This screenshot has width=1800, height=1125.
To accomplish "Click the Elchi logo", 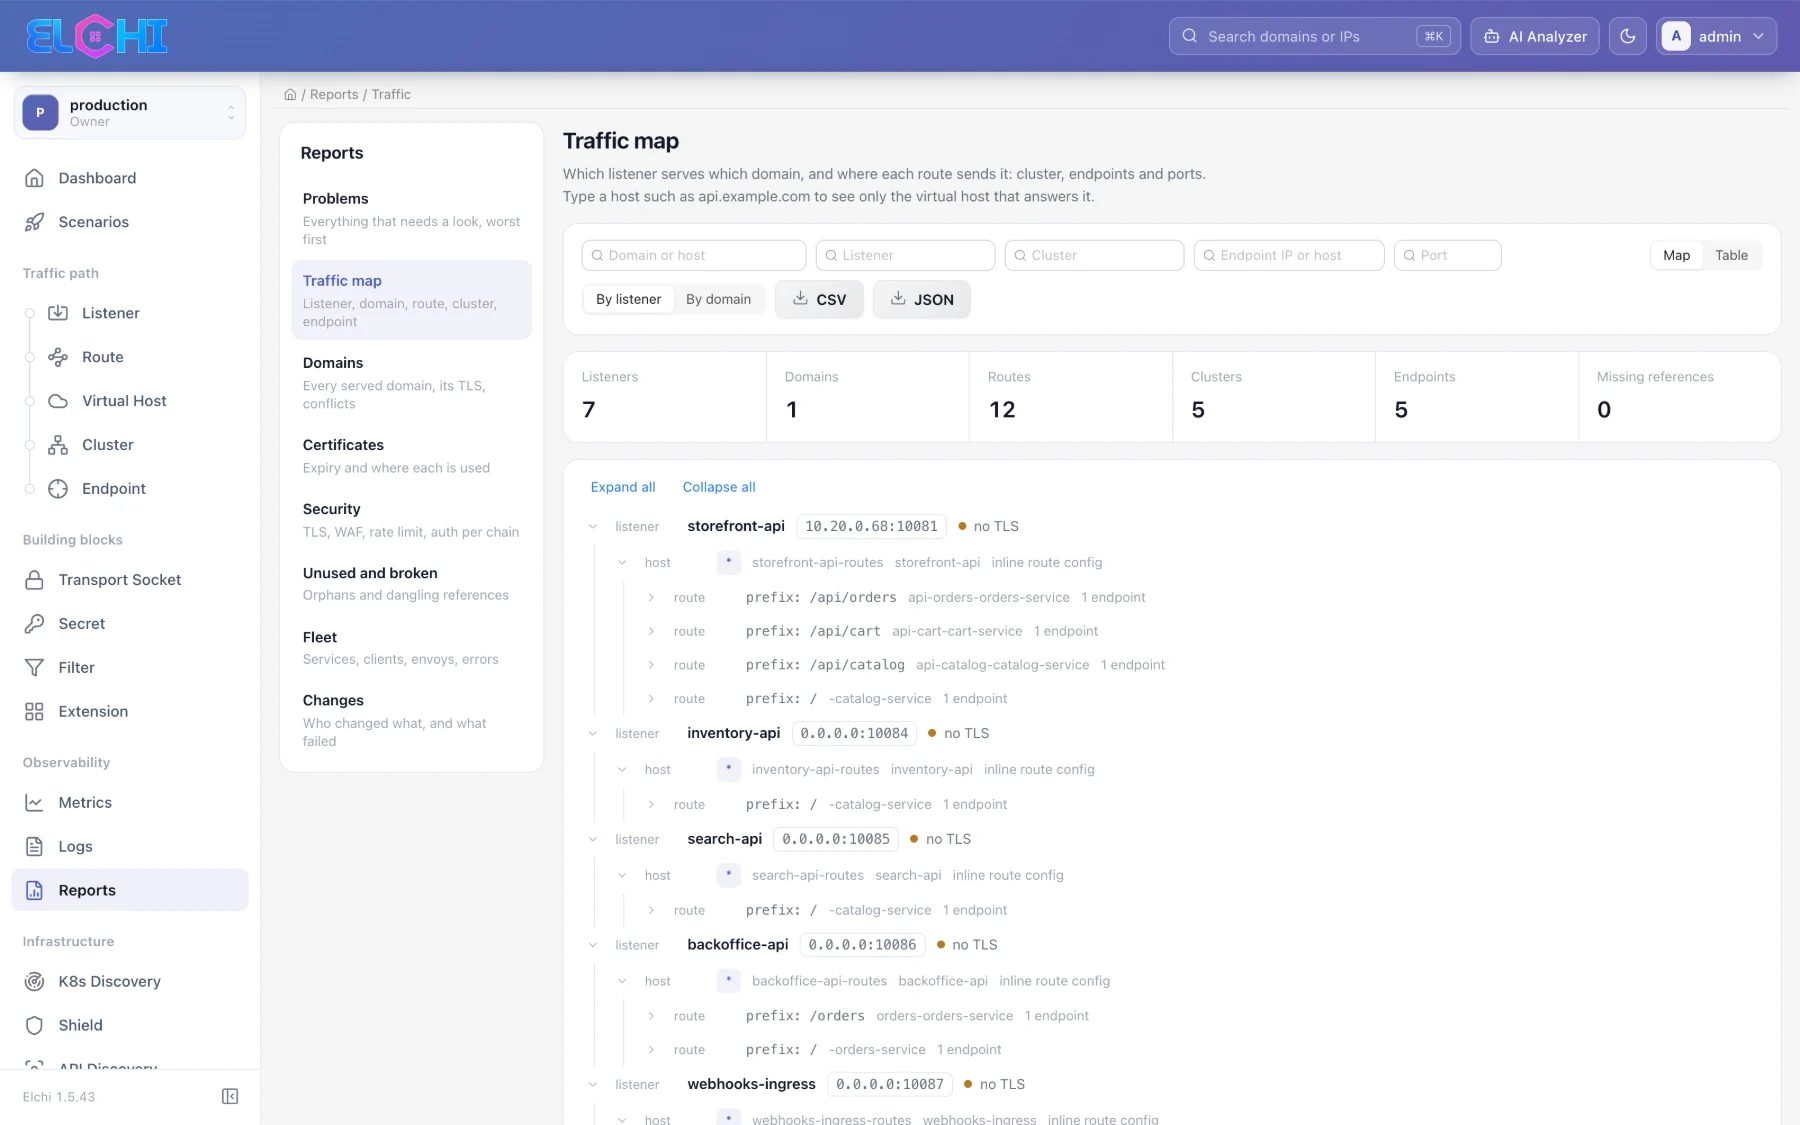I will [x=97, y=36].
